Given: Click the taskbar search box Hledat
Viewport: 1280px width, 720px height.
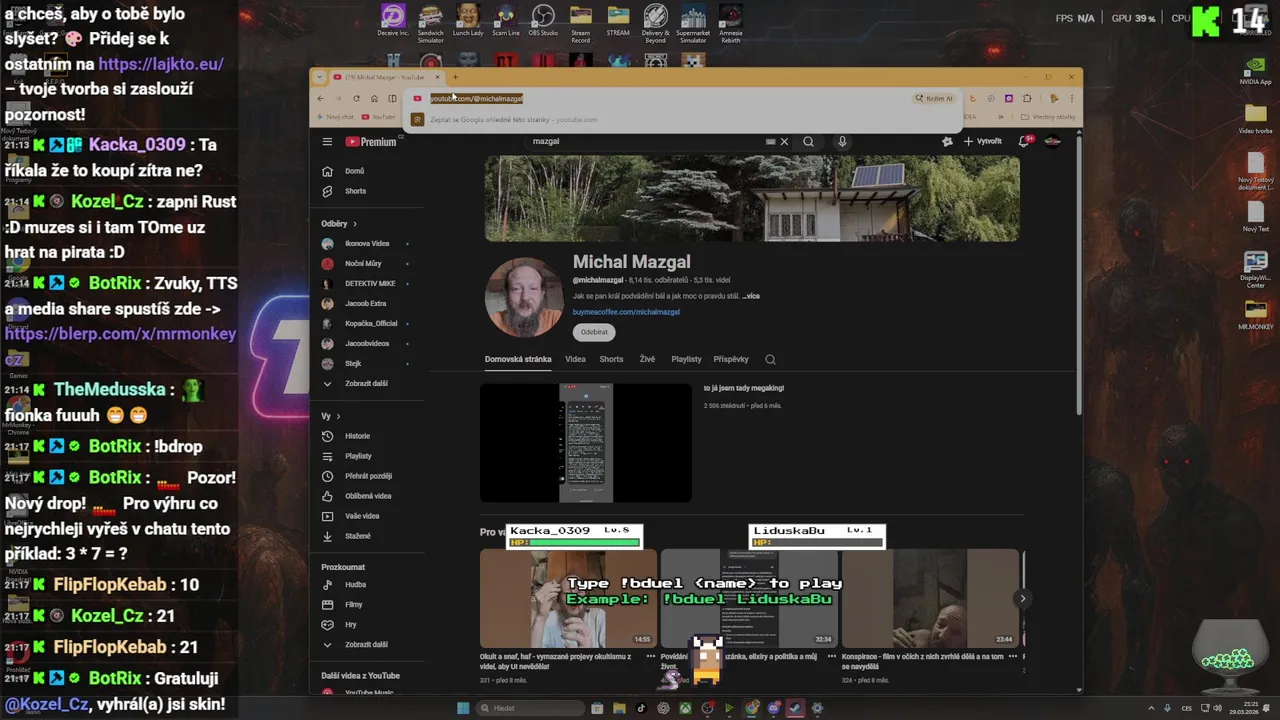Looking at the screenshot, I should (529, 708).
